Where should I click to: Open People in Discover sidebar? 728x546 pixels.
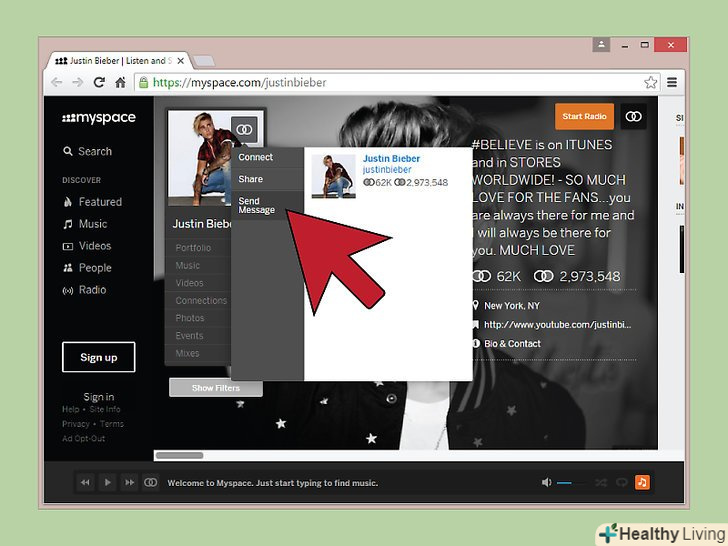click(x=87, y=268)
